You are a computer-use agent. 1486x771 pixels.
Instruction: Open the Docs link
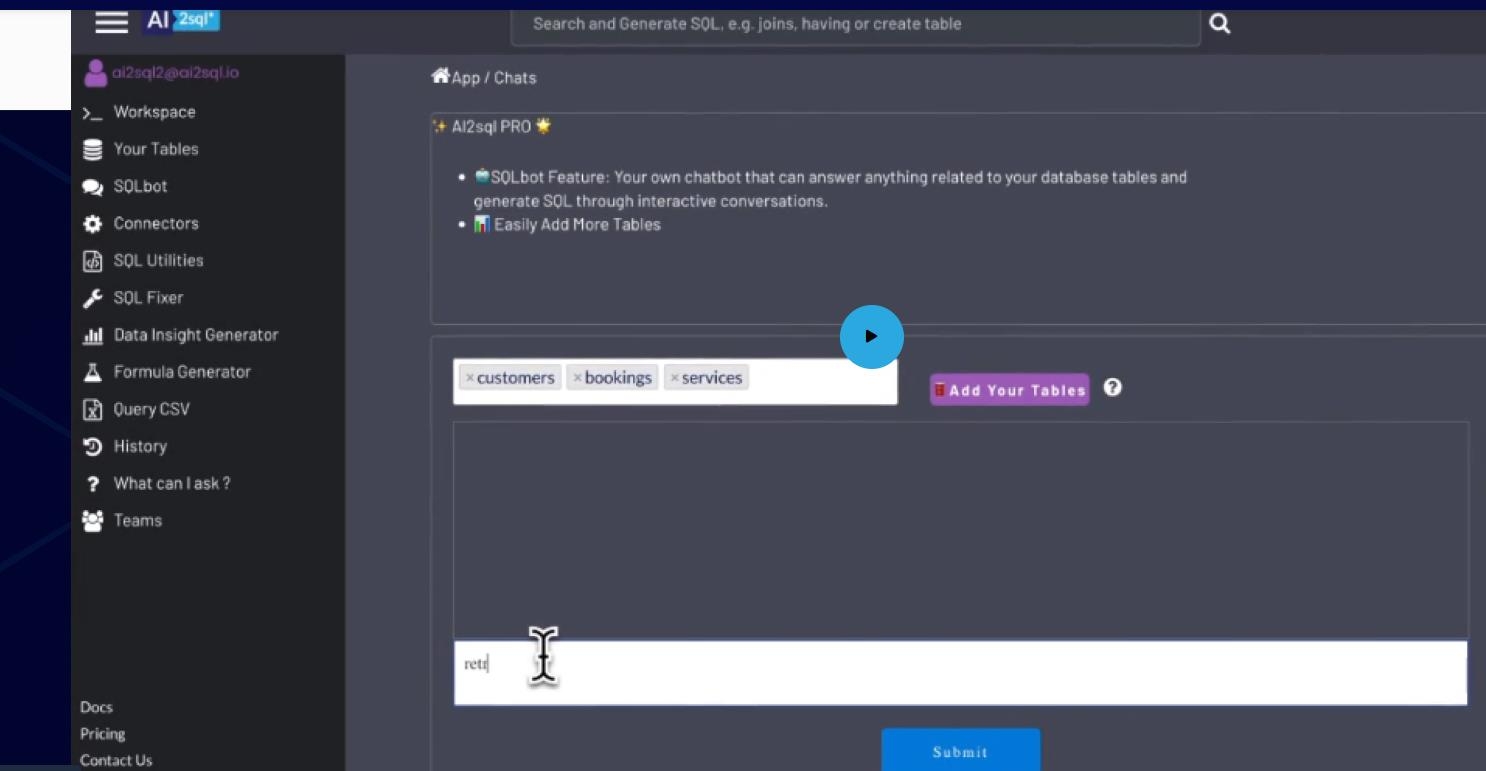96,707
